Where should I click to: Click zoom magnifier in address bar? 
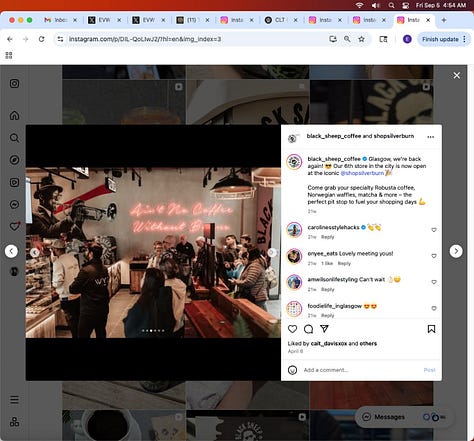pos(347,39)
